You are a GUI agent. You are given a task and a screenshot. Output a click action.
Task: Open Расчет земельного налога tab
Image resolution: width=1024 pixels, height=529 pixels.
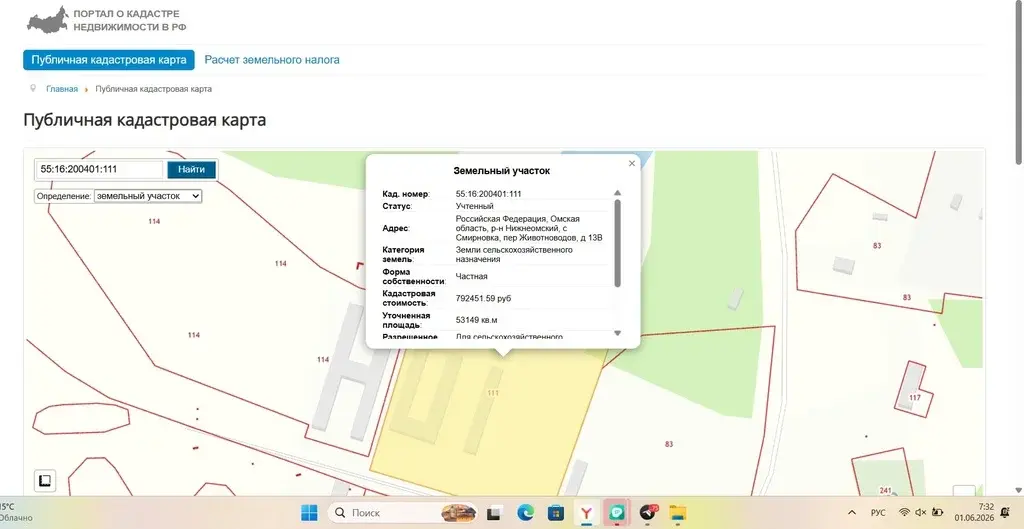click(272, 60)
